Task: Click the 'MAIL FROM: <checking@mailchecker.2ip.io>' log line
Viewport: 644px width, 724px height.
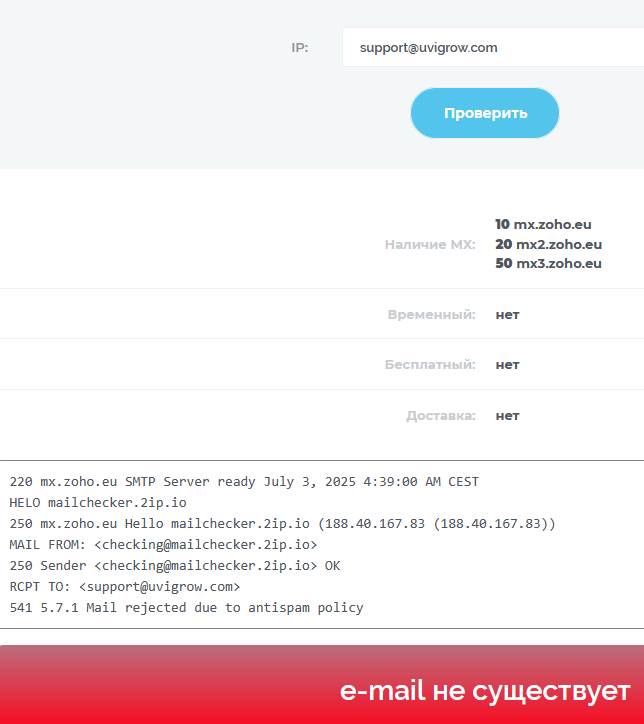Action: point(163,544)
